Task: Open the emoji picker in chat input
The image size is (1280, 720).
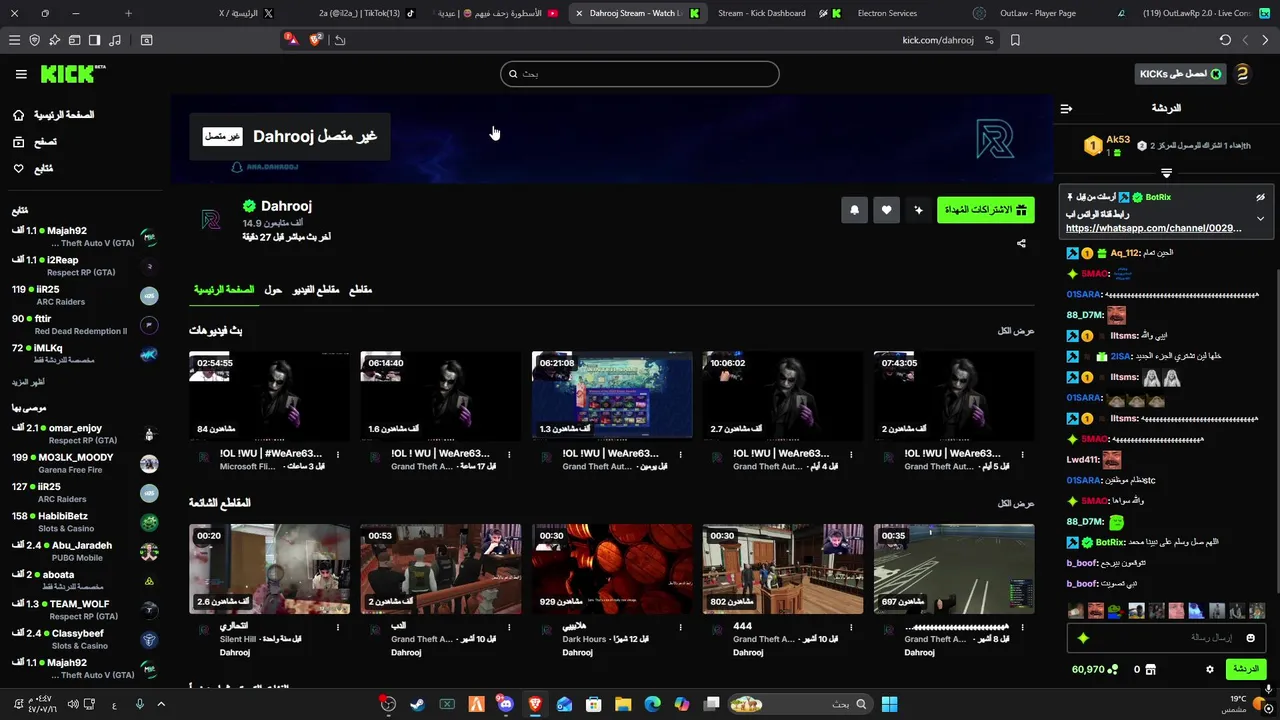Action: (1250, 638)
